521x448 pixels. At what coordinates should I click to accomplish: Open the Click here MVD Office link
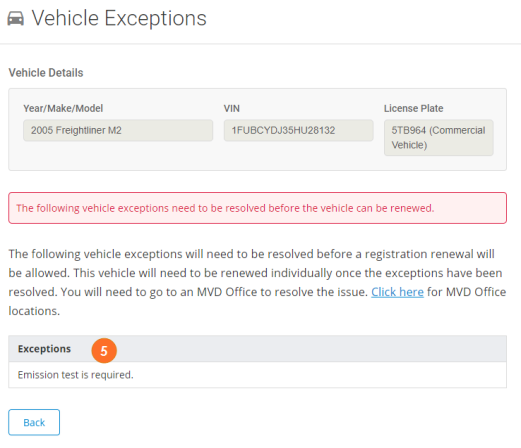pyautogui.click(x=397, y=292)
